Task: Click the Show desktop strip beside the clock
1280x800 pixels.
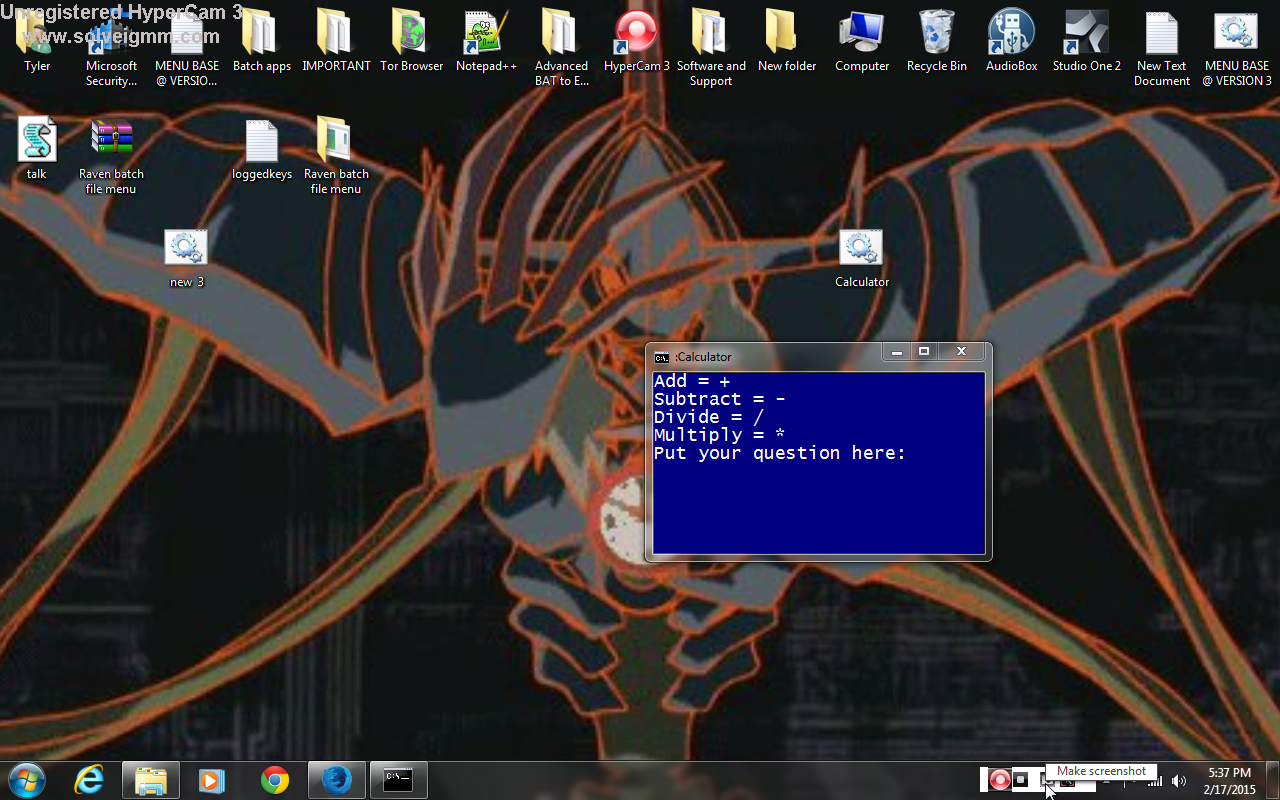Action: (x=1272, y=780)
